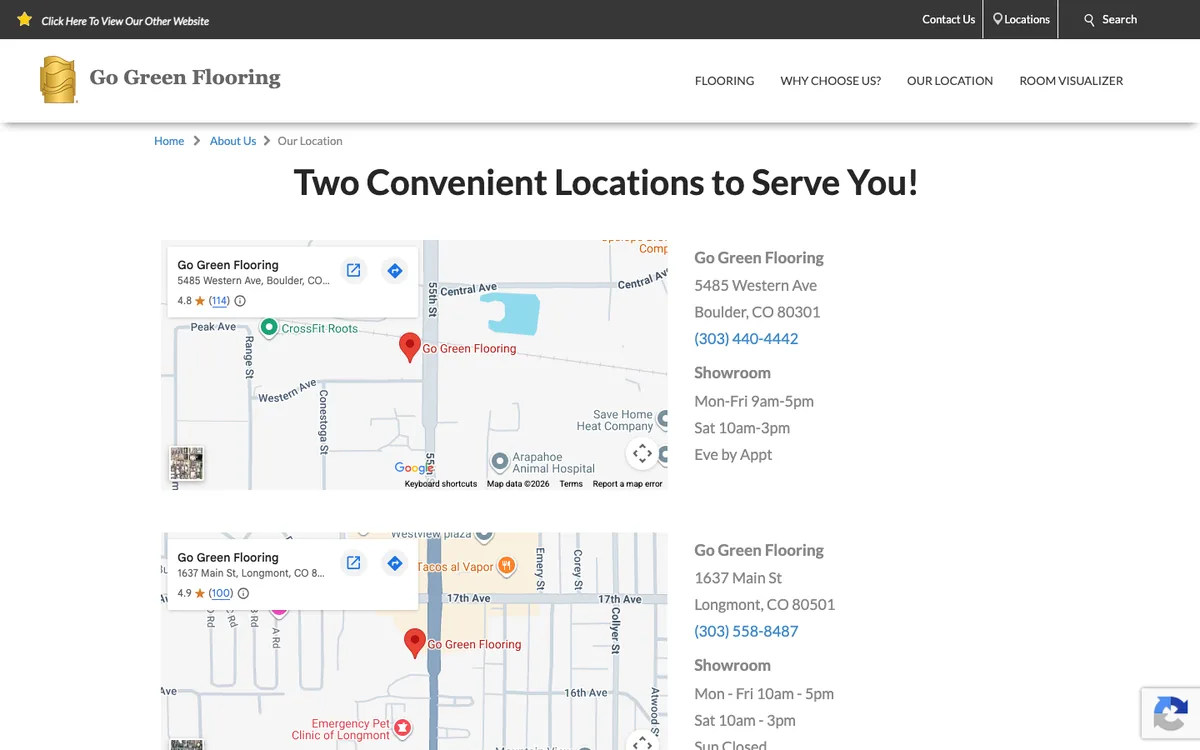Screen dimensions: 1200x750
Task: Click review info icon beside 114 reviews
Action: (x=240, y=300)
